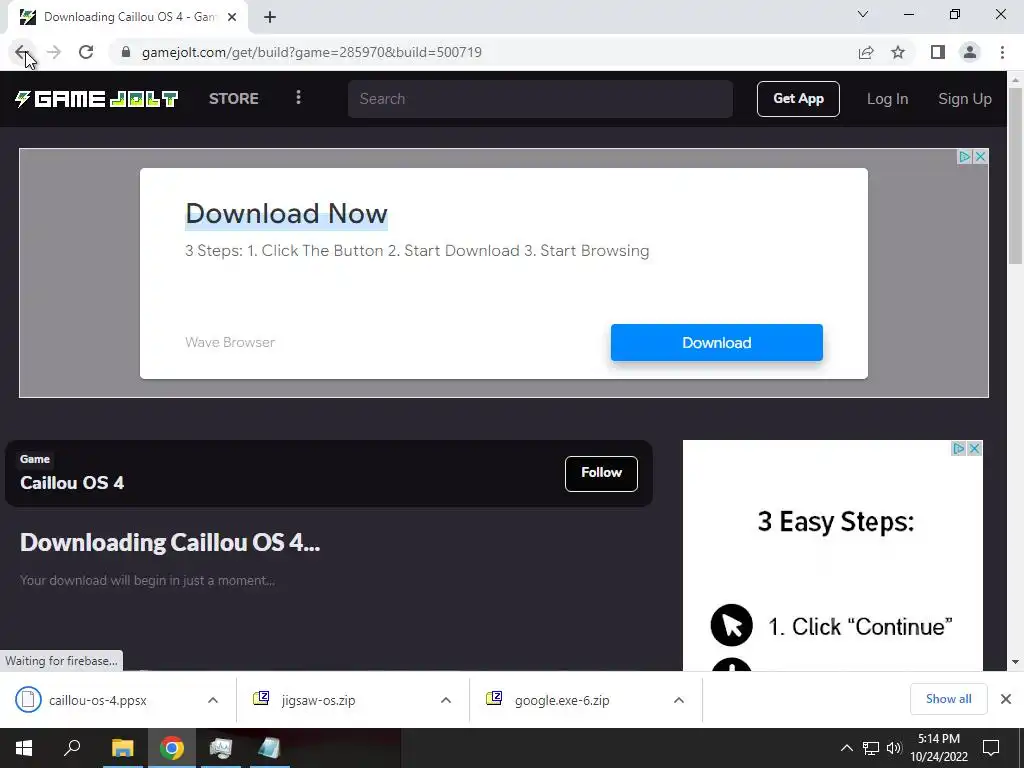
Task: Follow the Caillou OS 4 game
Action: 601,473
